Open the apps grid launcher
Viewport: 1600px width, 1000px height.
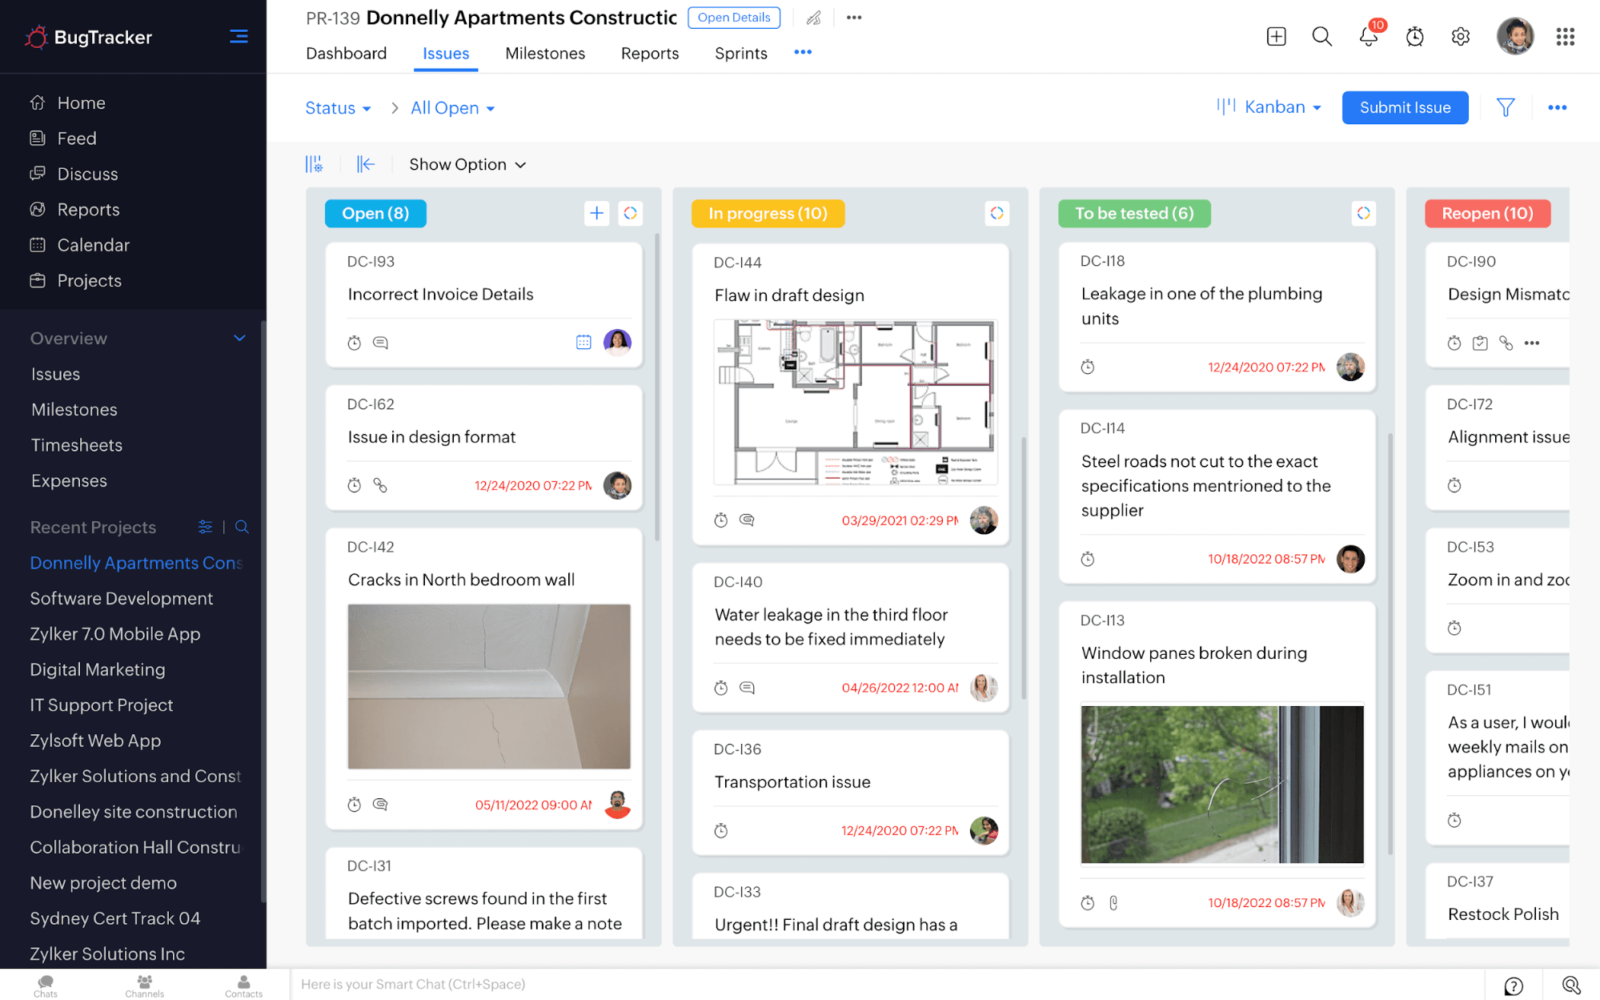pyautogui.click(x=1566, y=36)
